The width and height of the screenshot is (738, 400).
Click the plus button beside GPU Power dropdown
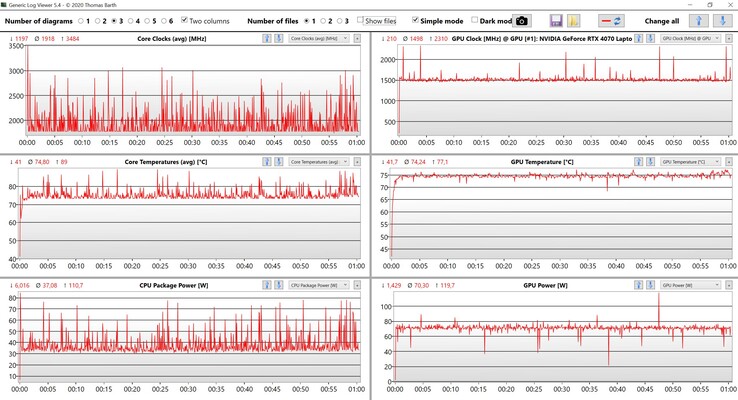pyautogui.click(x=729, y=285)
